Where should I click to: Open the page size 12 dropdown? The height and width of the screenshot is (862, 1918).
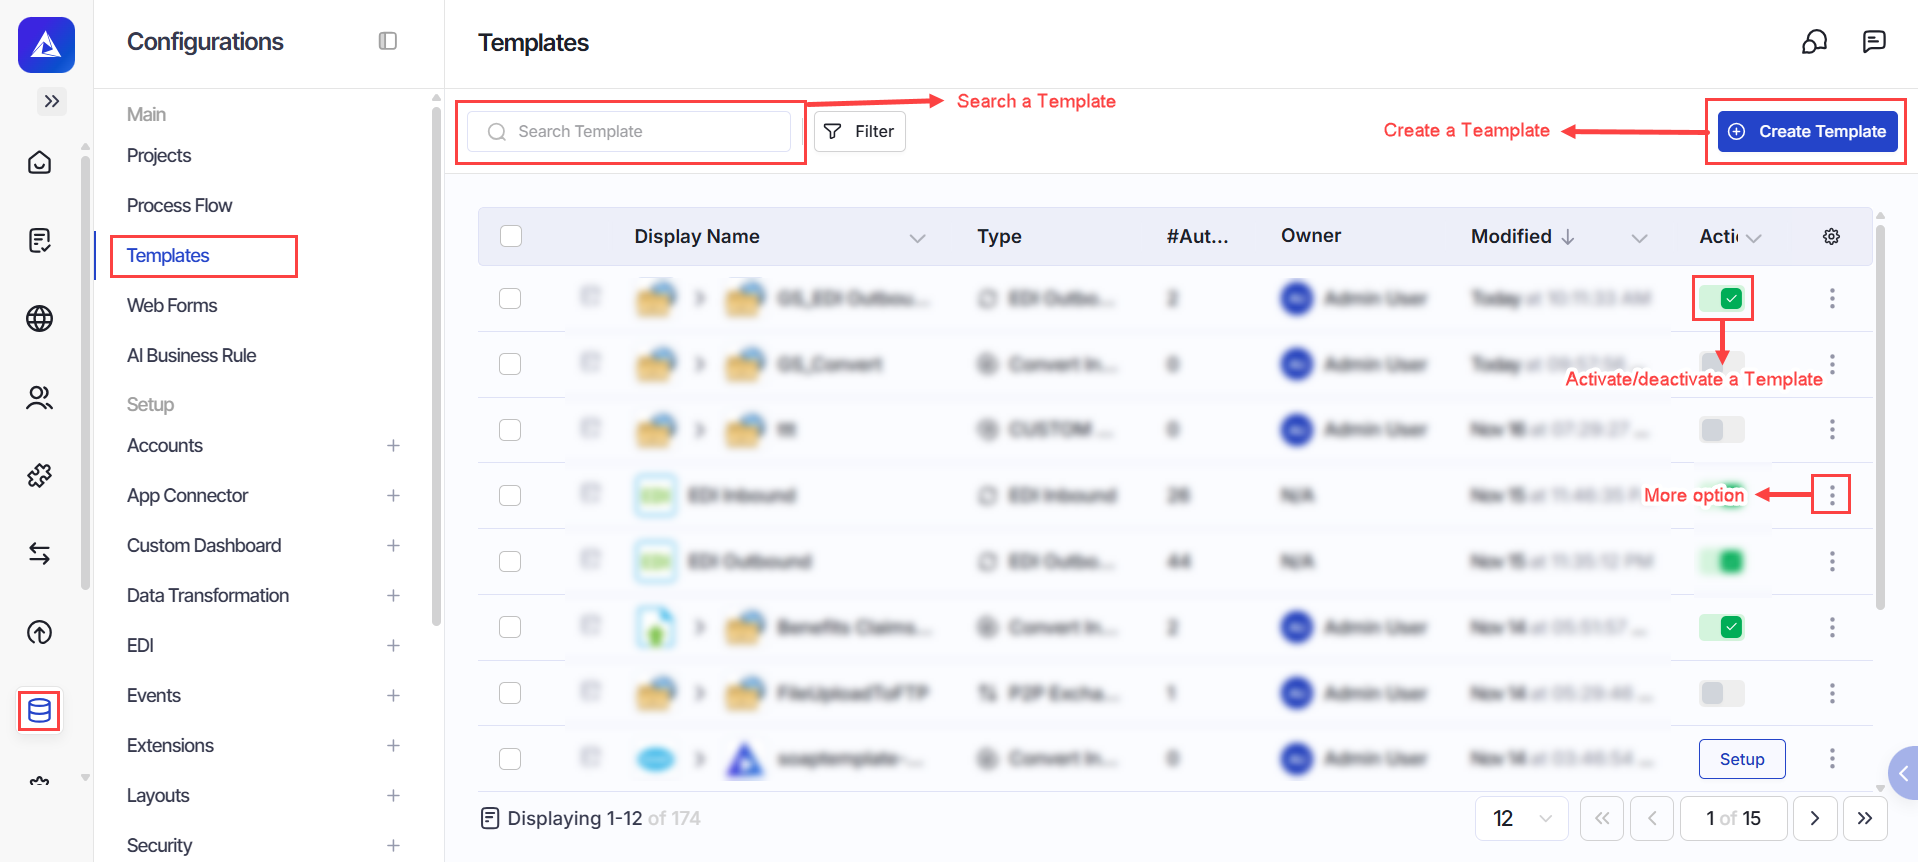point(1522,819)
